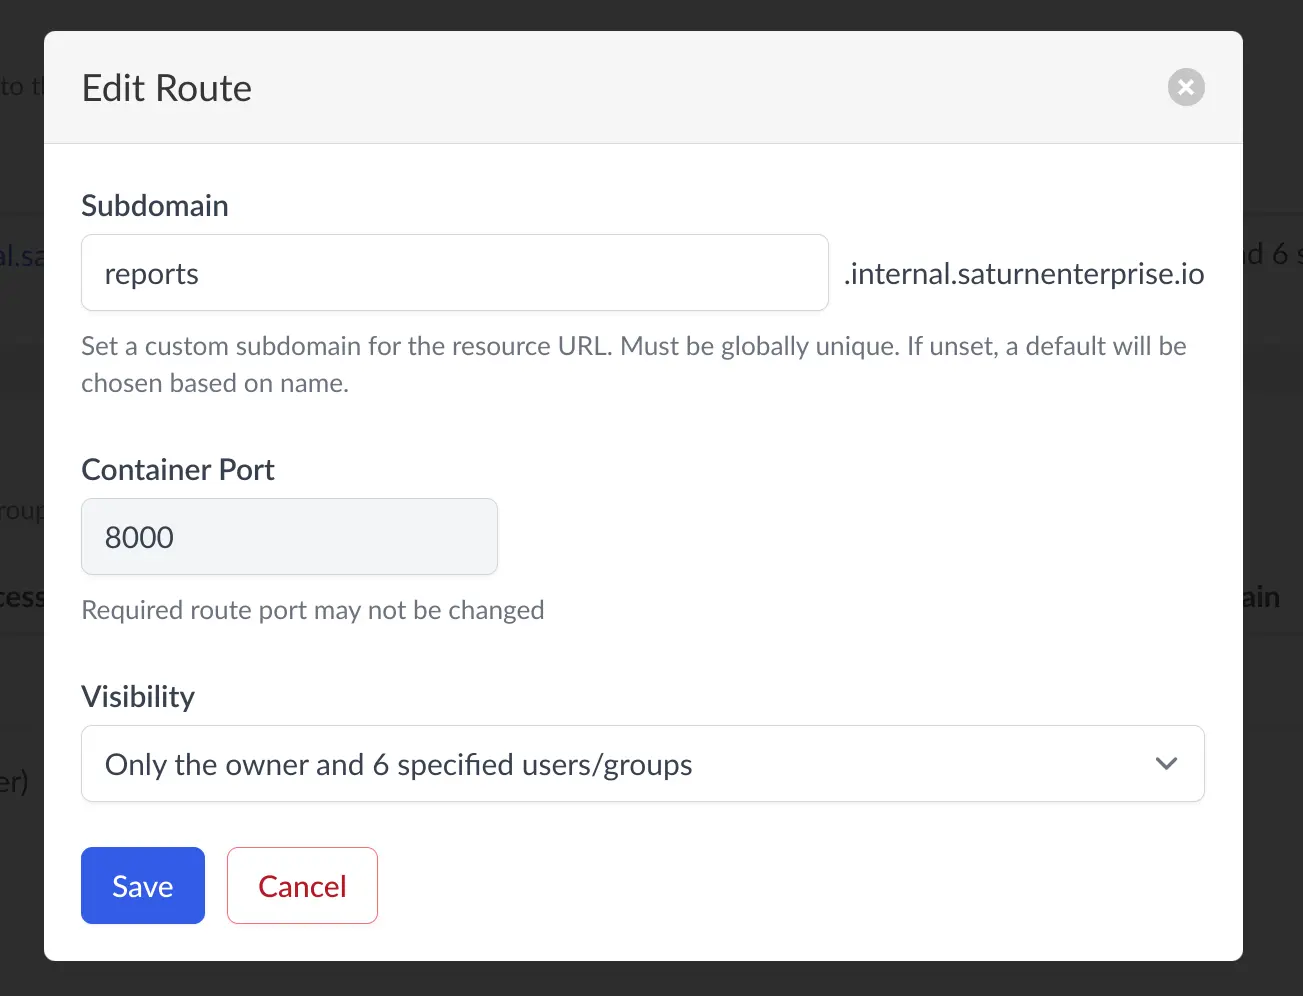Click the bold "ain" text behind dialog's right edge
This screenshot has width=1303, height=996.
tap(1262, 598)
